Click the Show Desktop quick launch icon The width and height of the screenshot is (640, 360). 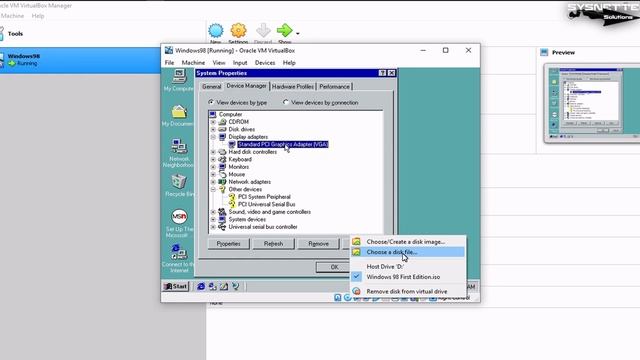point(224,287)
